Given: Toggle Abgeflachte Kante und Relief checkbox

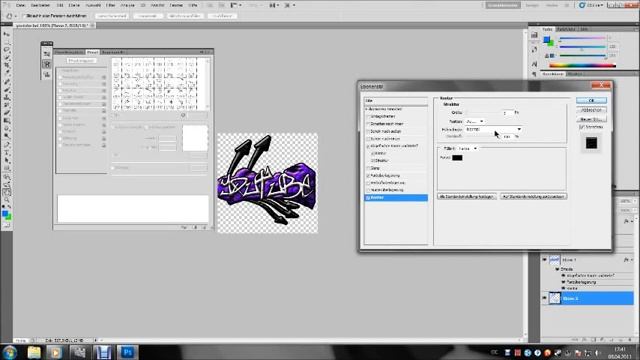Looking at the screenshot, I should [x=368, y=146].
